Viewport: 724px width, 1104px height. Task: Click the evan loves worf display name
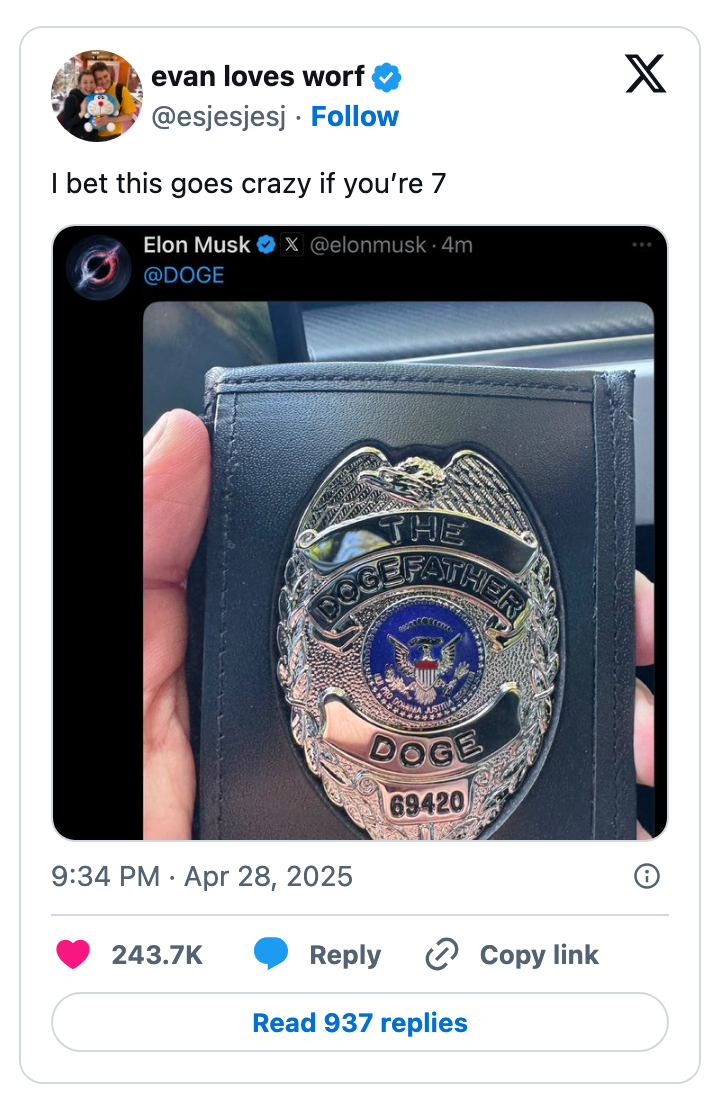(x=260, y=76)
